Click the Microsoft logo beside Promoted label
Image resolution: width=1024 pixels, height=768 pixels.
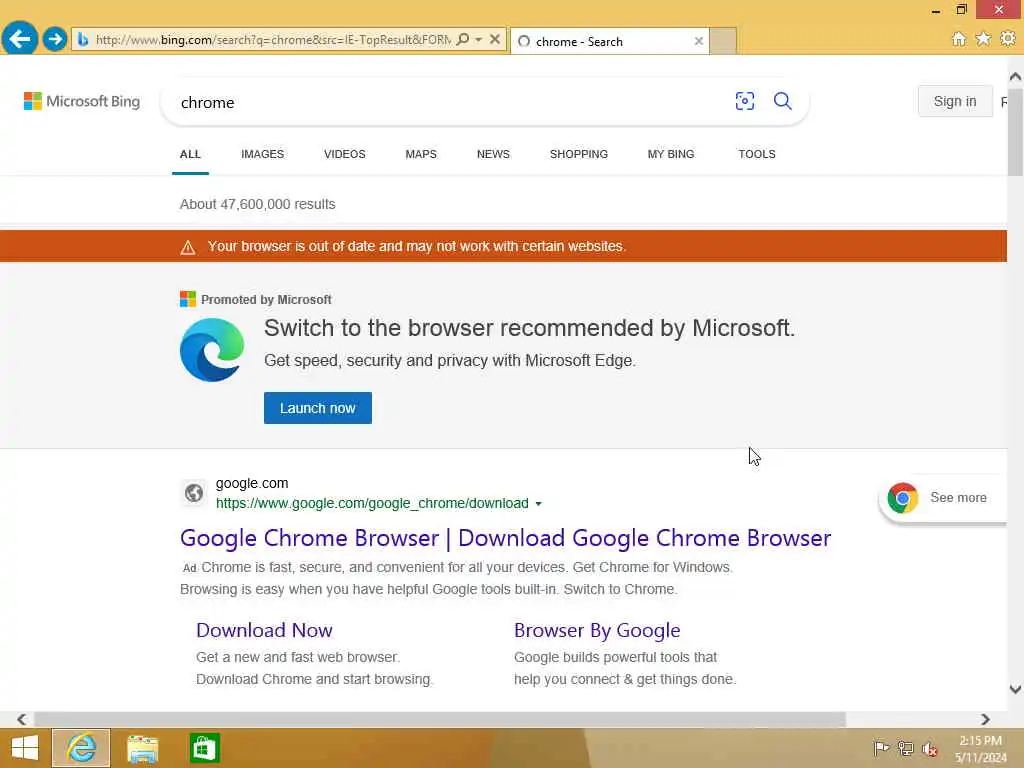click(187, 299)
